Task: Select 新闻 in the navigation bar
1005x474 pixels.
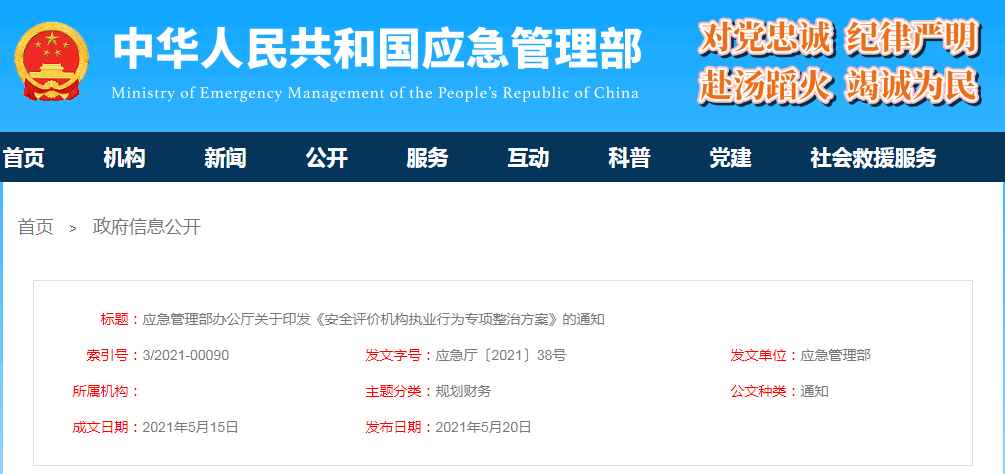Action: (x=225, y=158)
